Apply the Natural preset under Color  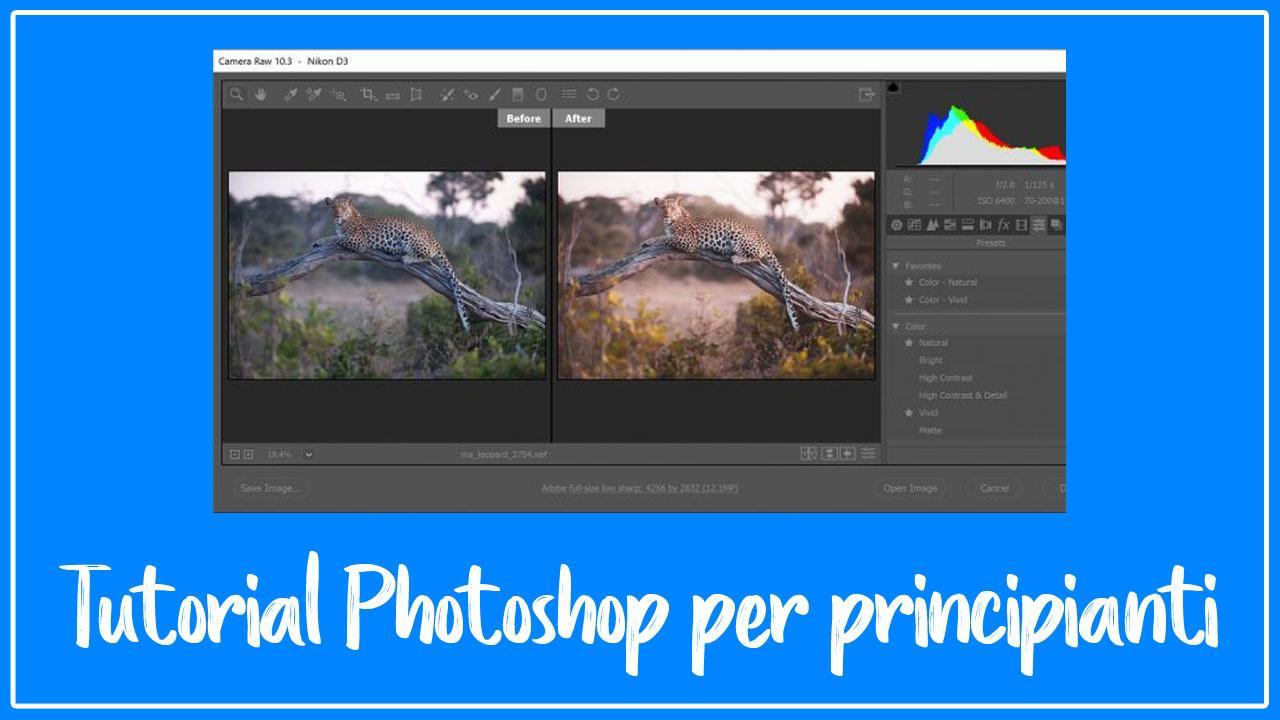[x=933, y=342]
